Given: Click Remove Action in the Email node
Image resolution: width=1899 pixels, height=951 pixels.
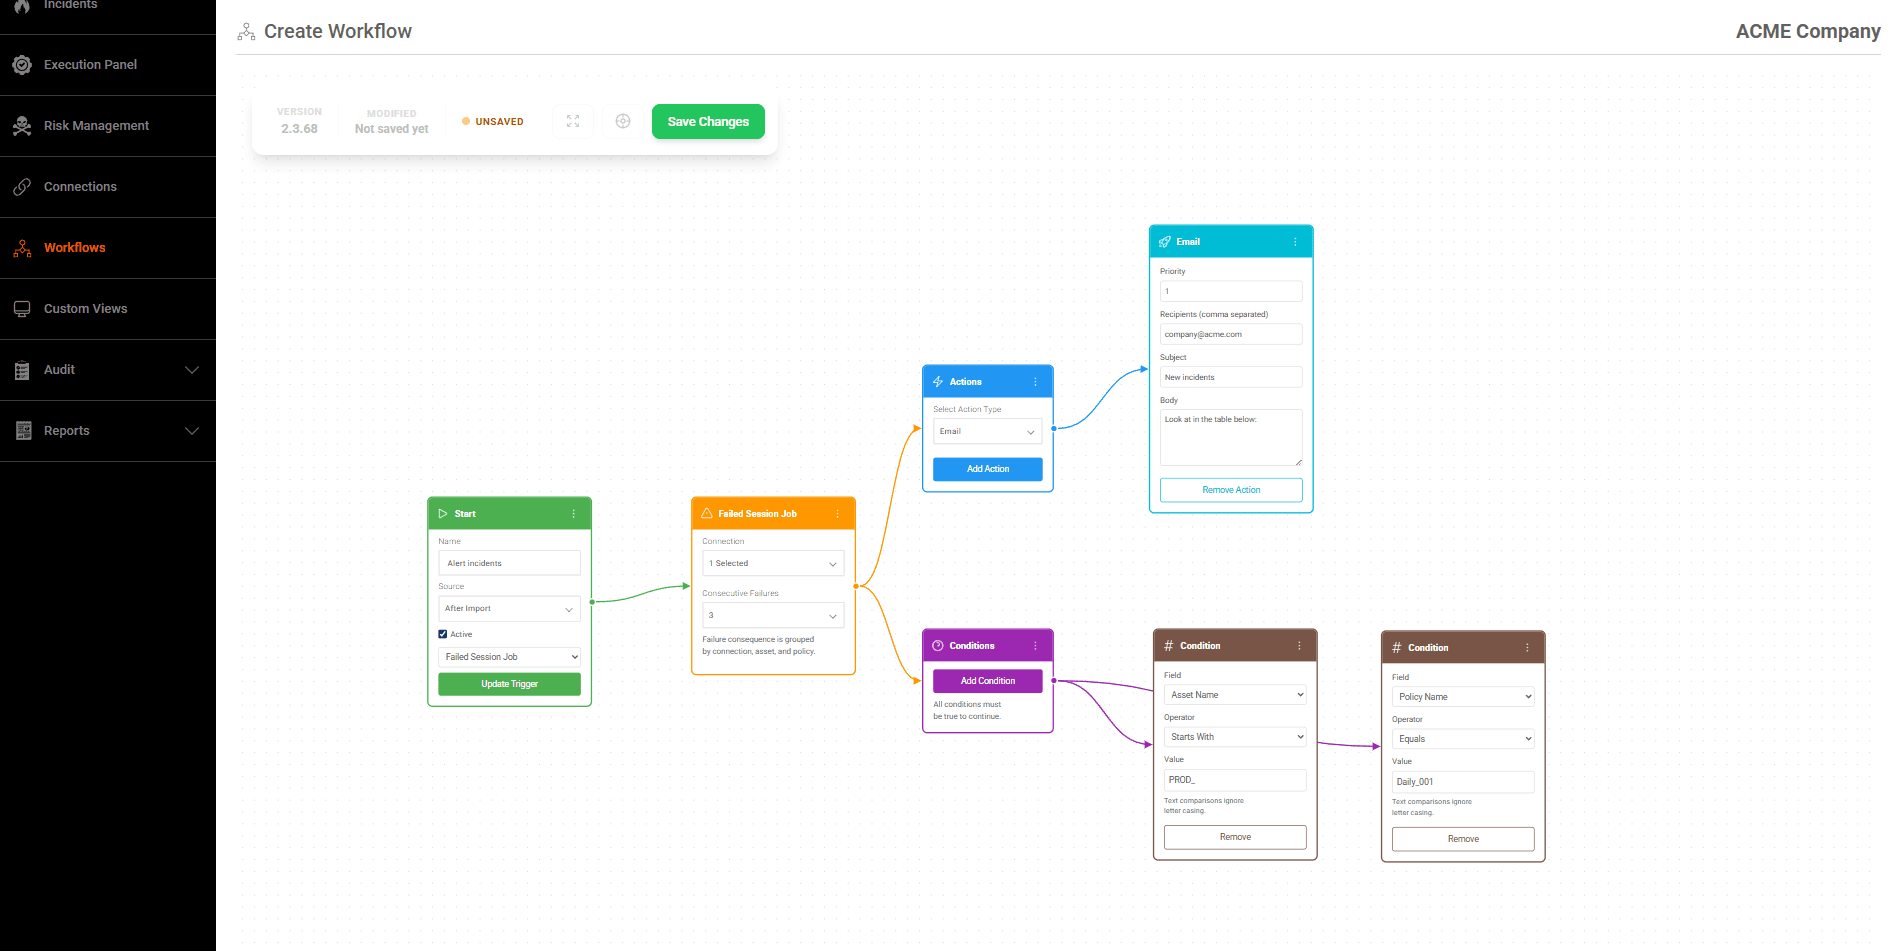Looking at the screenshot, I should click(1231, 490).
